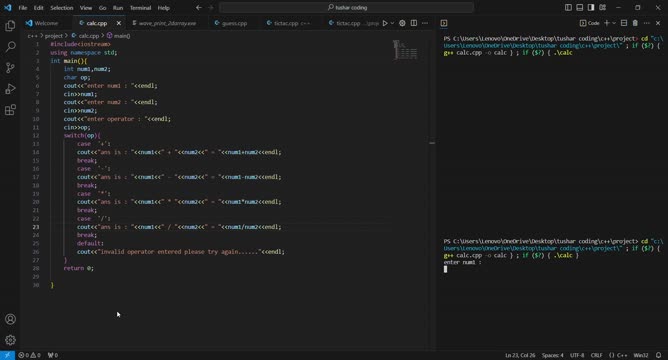Open new terminal launch profile dropdown

(614, 23)
